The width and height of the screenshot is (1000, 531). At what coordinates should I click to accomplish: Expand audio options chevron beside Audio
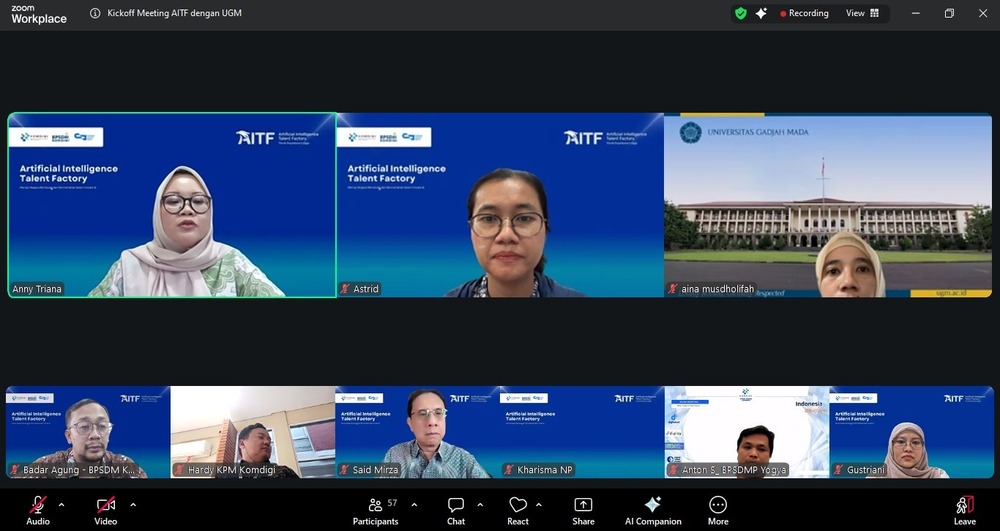pyautogui.click(x=62, y=504)
